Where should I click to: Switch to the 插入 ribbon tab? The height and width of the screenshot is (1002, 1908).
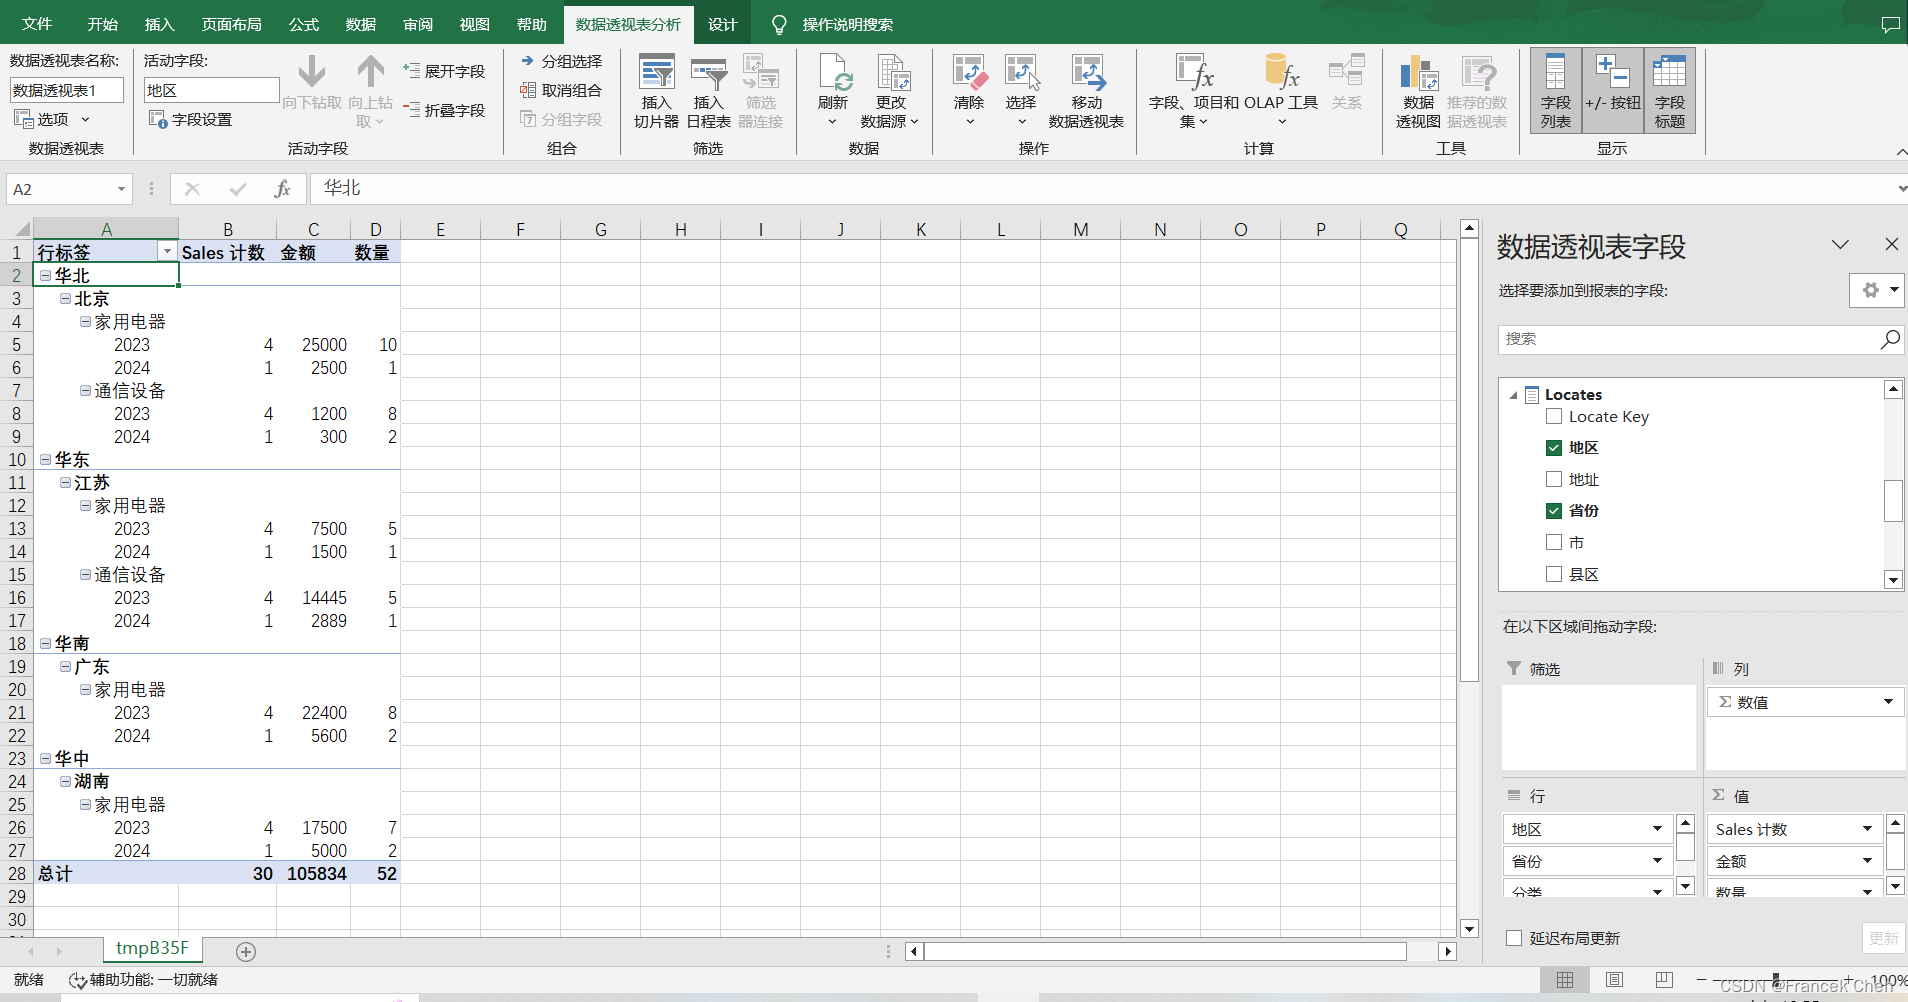(159, 24)
